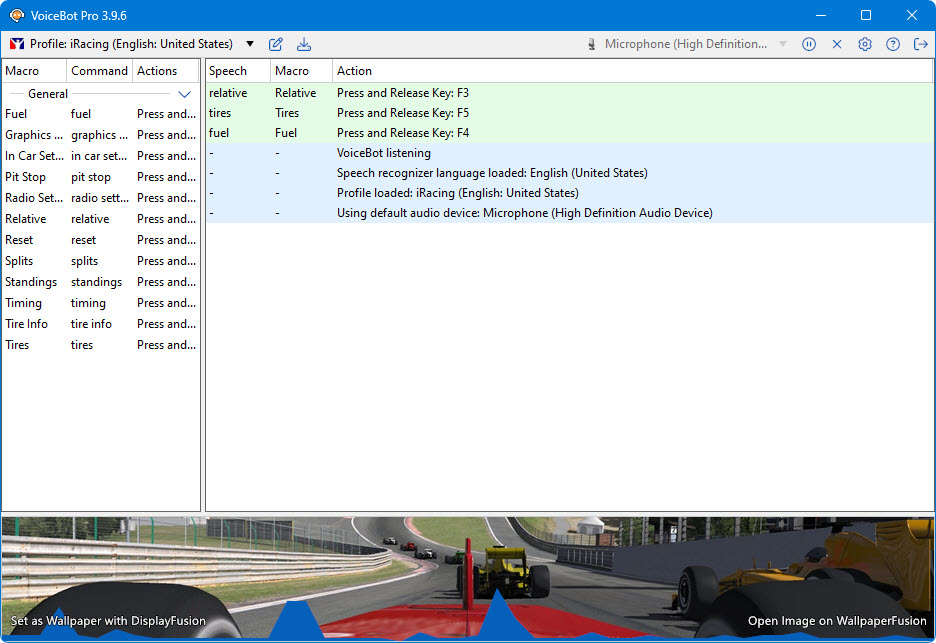
Task: Open the settings gear icon
Action: pos(865,44)
